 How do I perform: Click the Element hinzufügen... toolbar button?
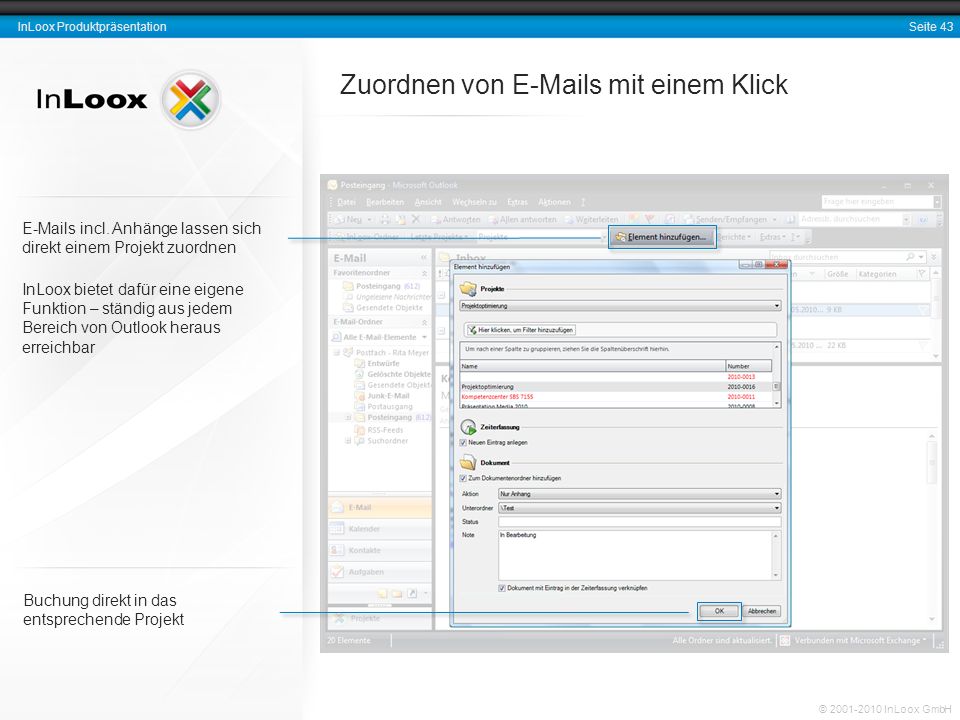coord(662,237)
